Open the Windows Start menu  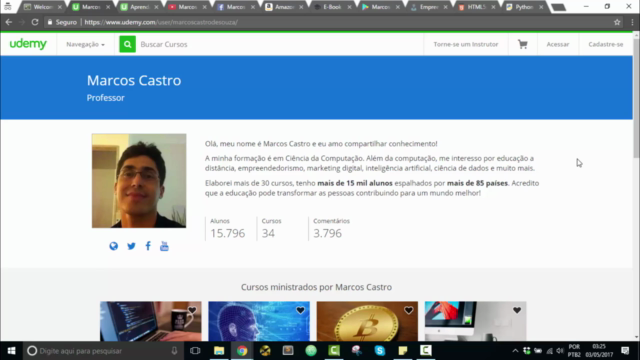11,351
